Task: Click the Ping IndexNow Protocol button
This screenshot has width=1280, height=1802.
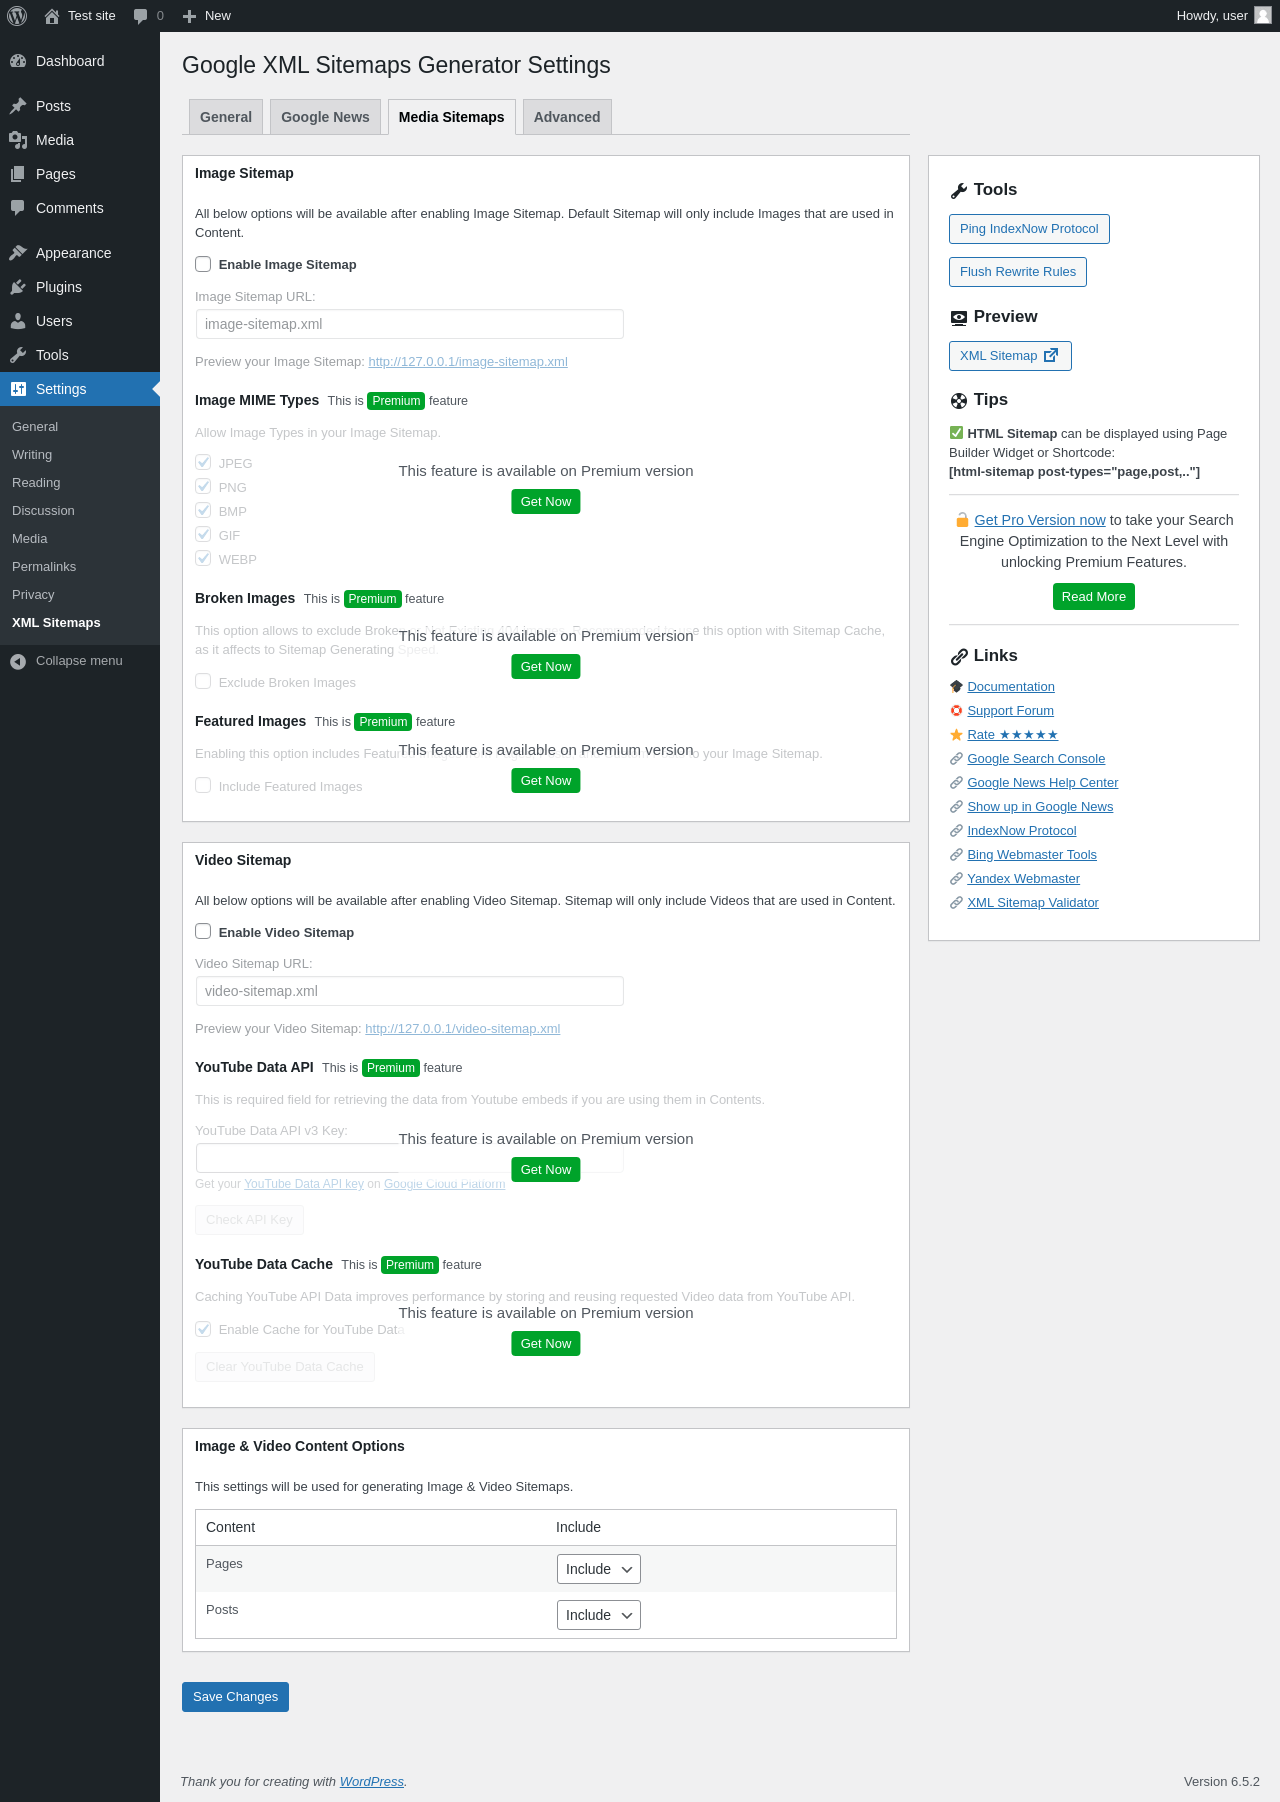Action: pyautogui.click(x=1029, y=229)
